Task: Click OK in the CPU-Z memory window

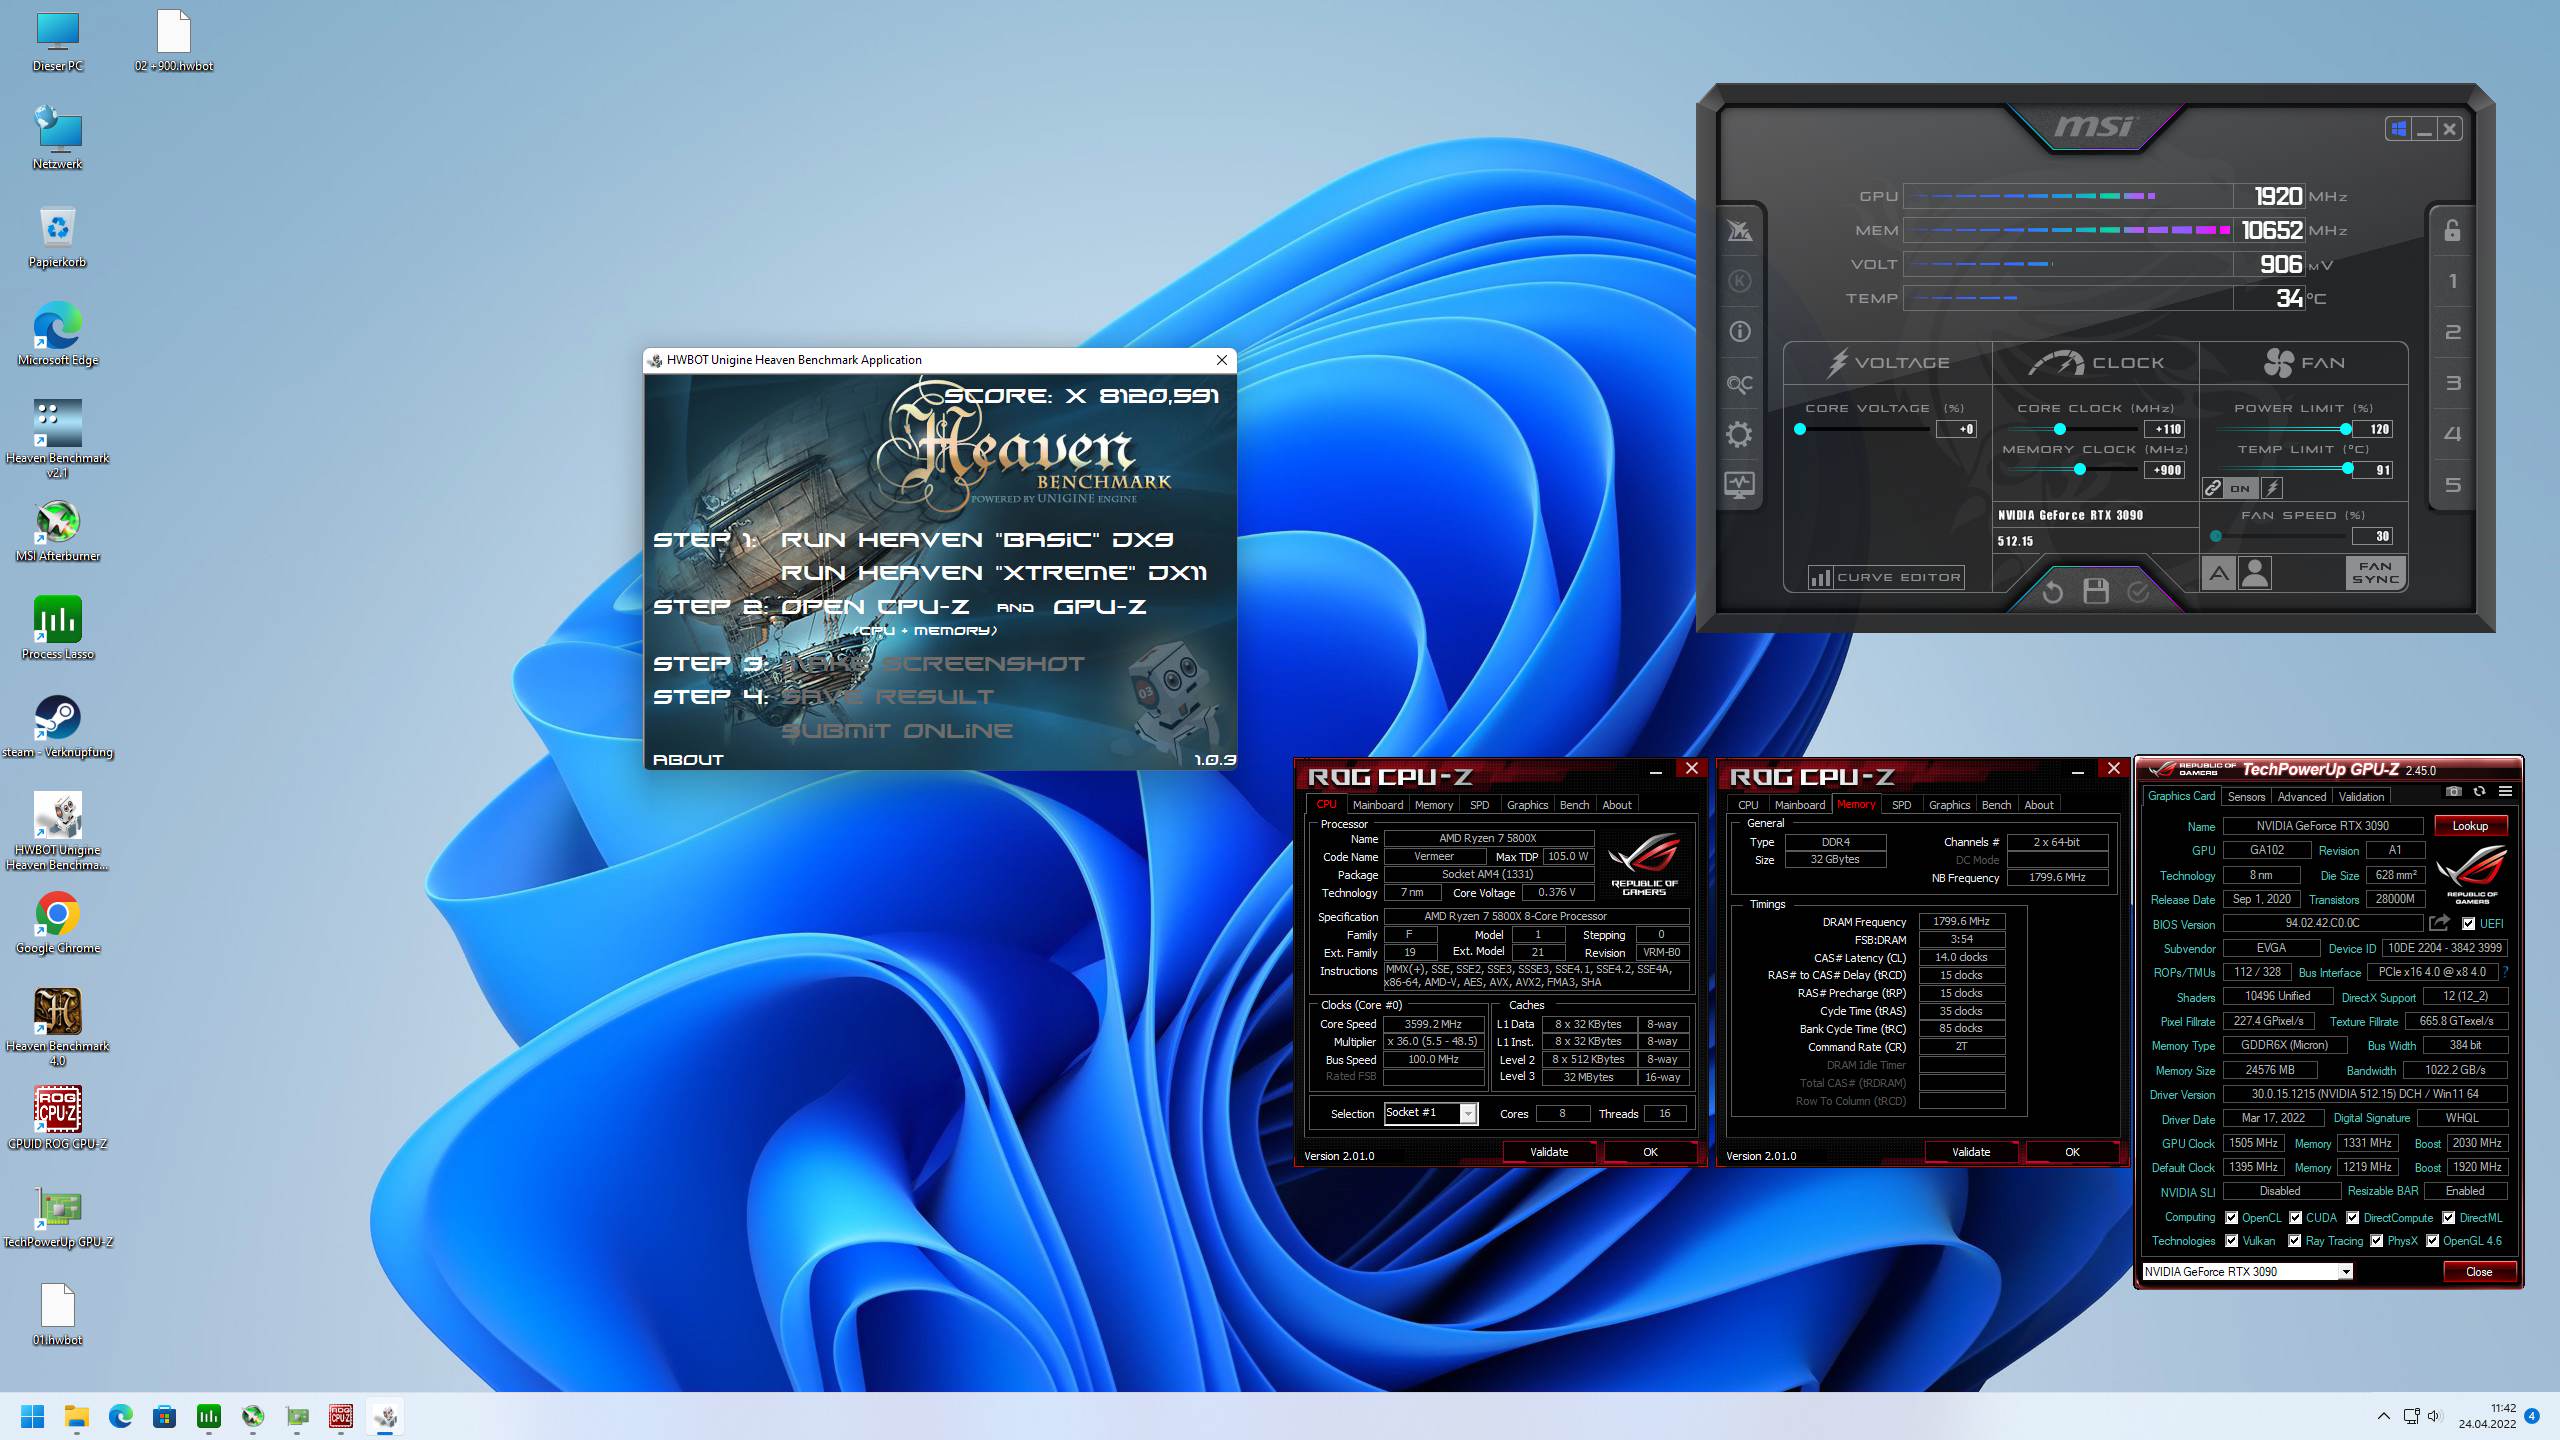Action: click(2072, 1152)
